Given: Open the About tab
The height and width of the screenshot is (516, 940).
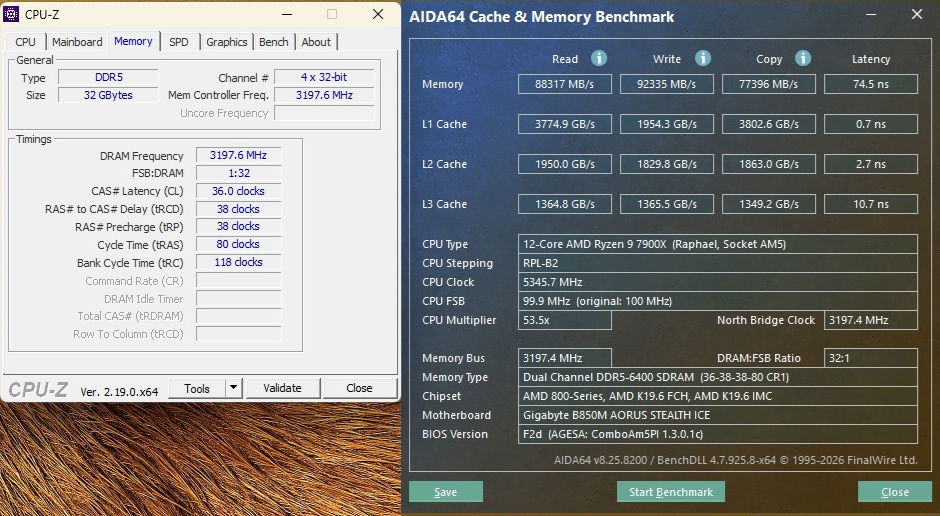Looking at the screenshot, I should pos(316,42).
